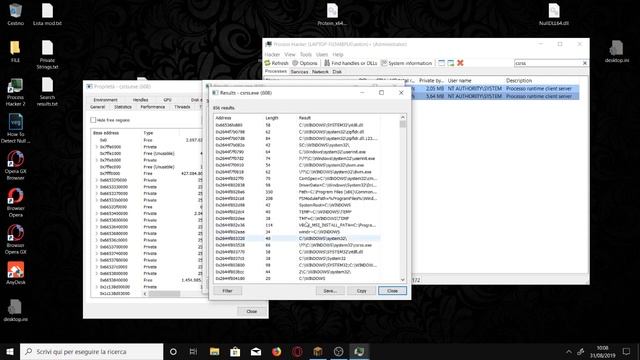Open the Threads tab in Properties
The height and width of the screenshot is (360, 640).
[x=182, y=107]
